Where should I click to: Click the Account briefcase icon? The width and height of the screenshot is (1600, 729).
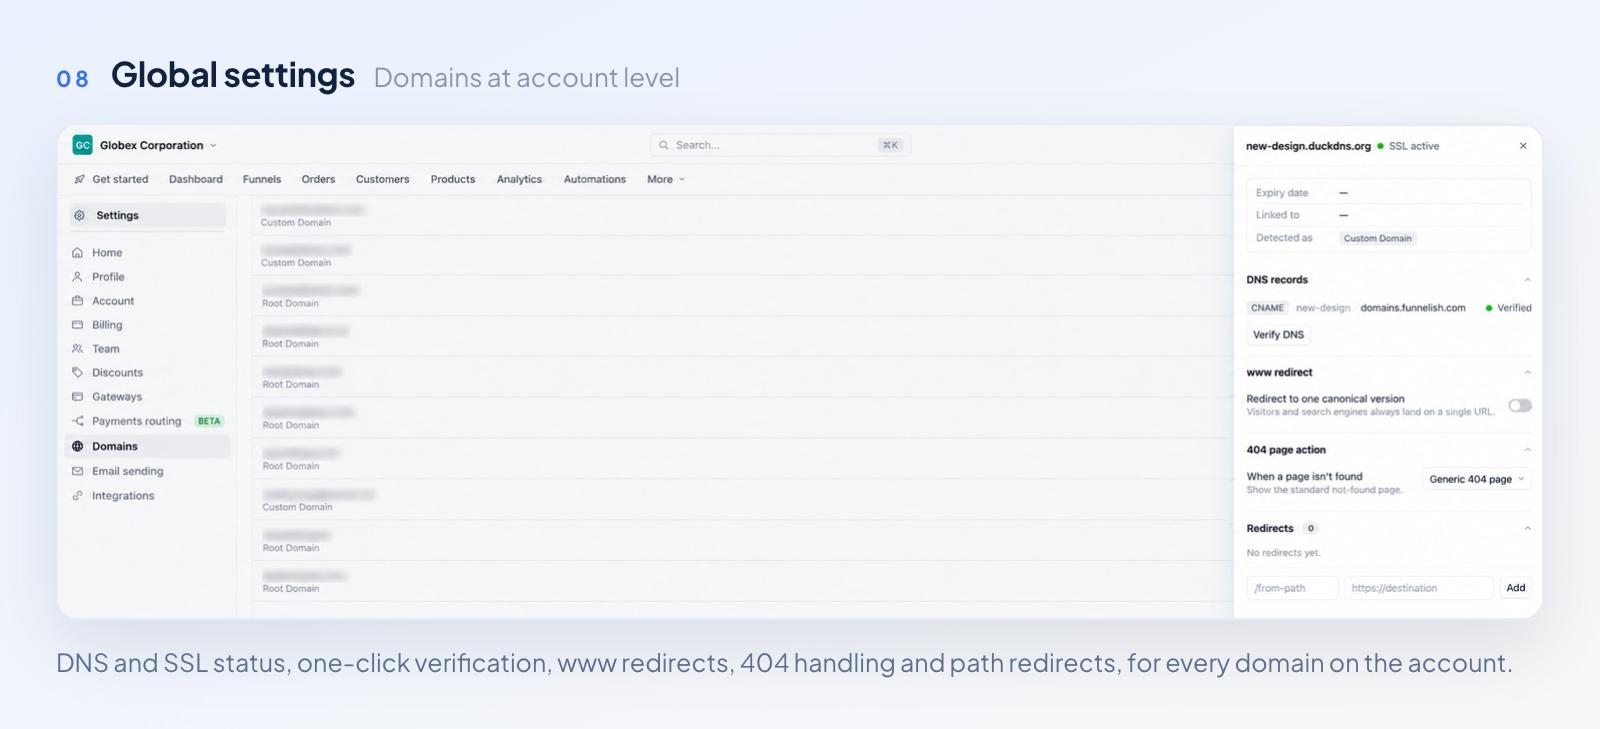pos(77,301)
